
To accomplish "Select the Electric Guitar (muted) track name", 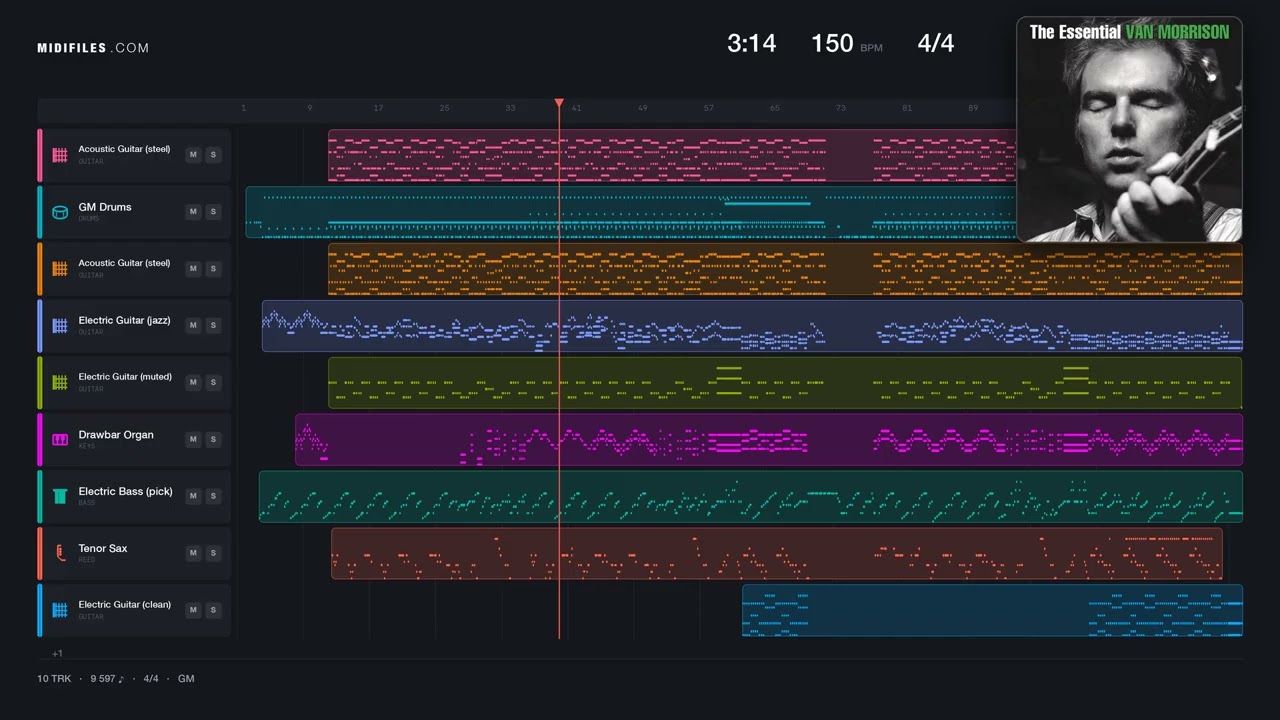I will (125, 377).
